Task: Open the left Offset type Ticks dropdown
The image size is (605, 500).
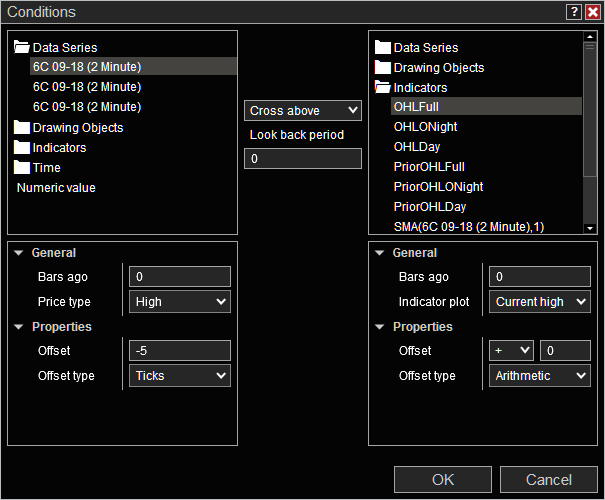Action: [x=180, y=376]
